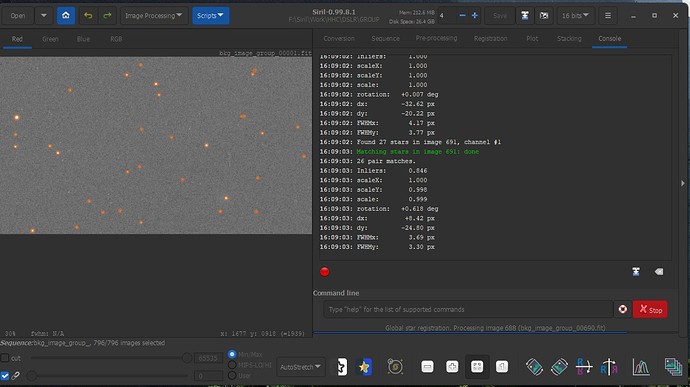Mirror the image horizontally

coord(584,366)
